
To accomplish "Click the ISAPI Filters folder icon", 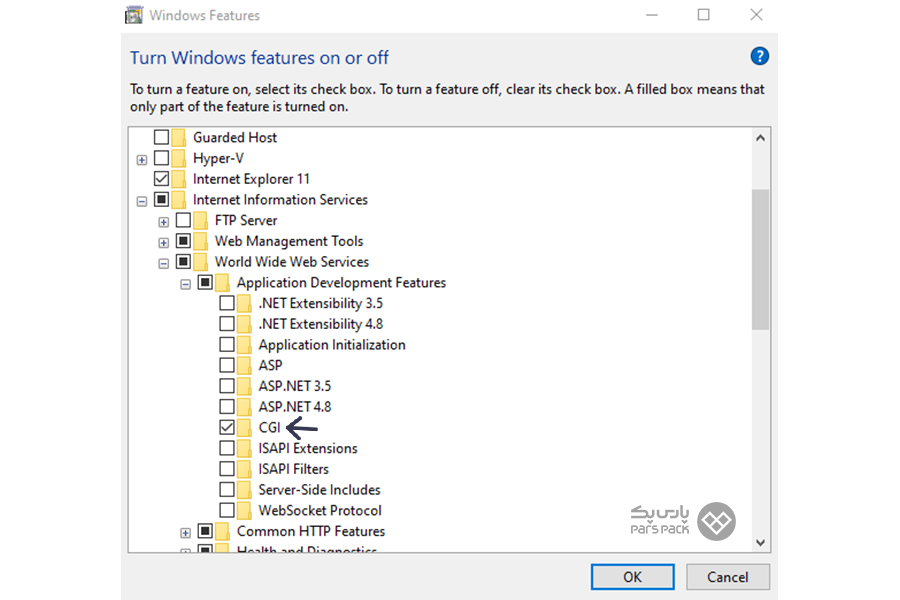I will click(244, 469).
